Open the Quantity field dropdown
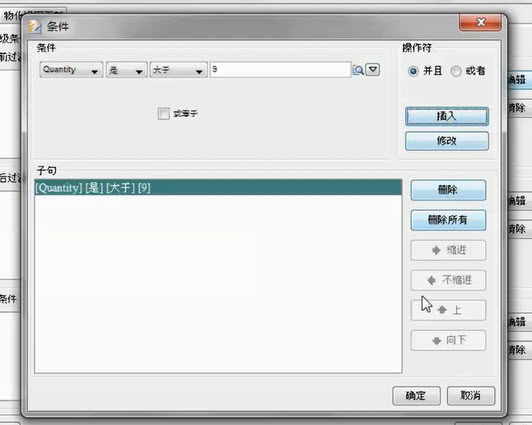 coord(71,70)
